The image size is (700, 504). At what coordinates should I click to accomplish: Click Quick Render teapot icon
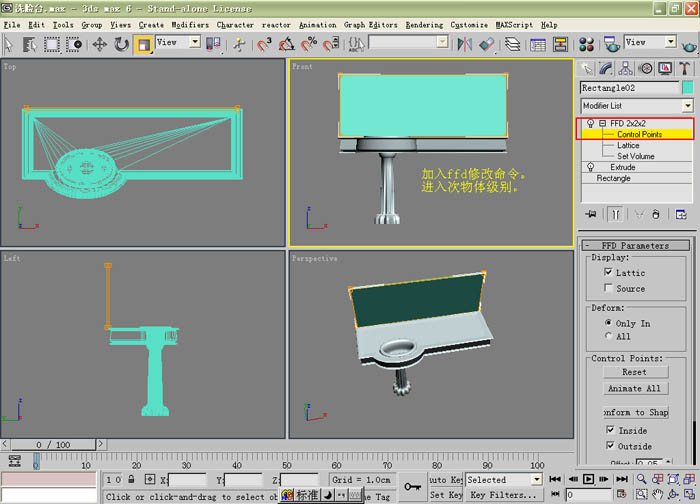coord(689,44)
